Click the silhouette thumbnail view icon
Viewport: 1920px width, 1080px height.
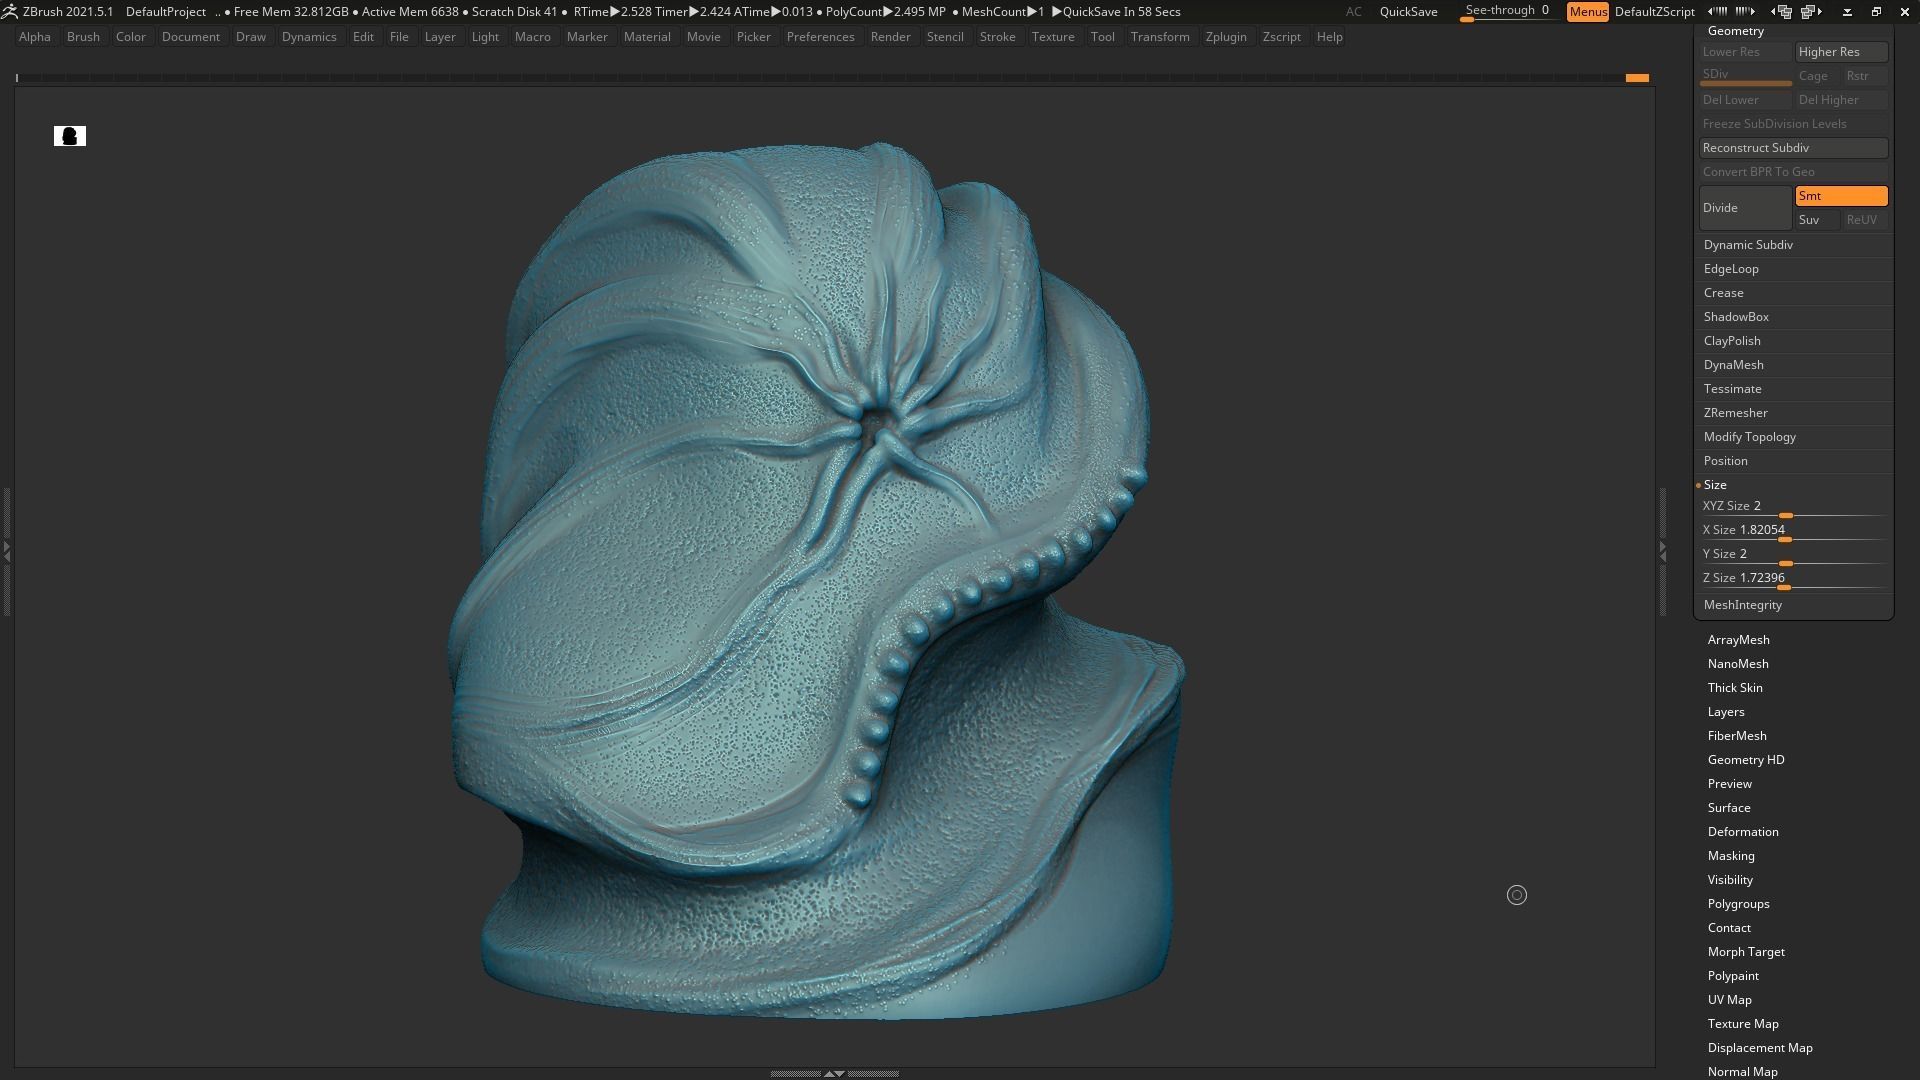70,136
